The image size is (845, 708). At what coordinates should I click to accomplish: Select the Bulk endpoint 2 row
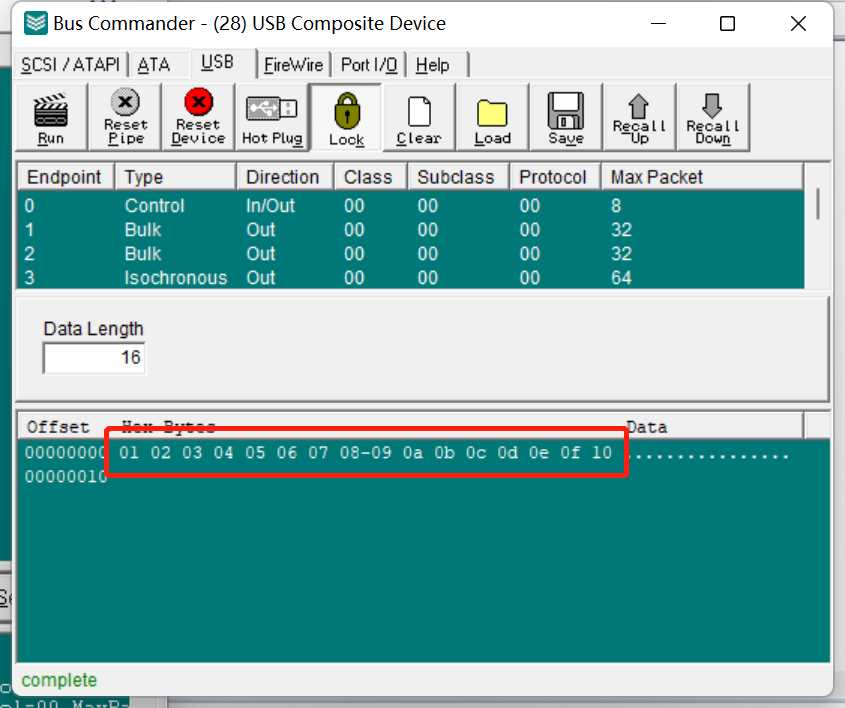point(411,254)
